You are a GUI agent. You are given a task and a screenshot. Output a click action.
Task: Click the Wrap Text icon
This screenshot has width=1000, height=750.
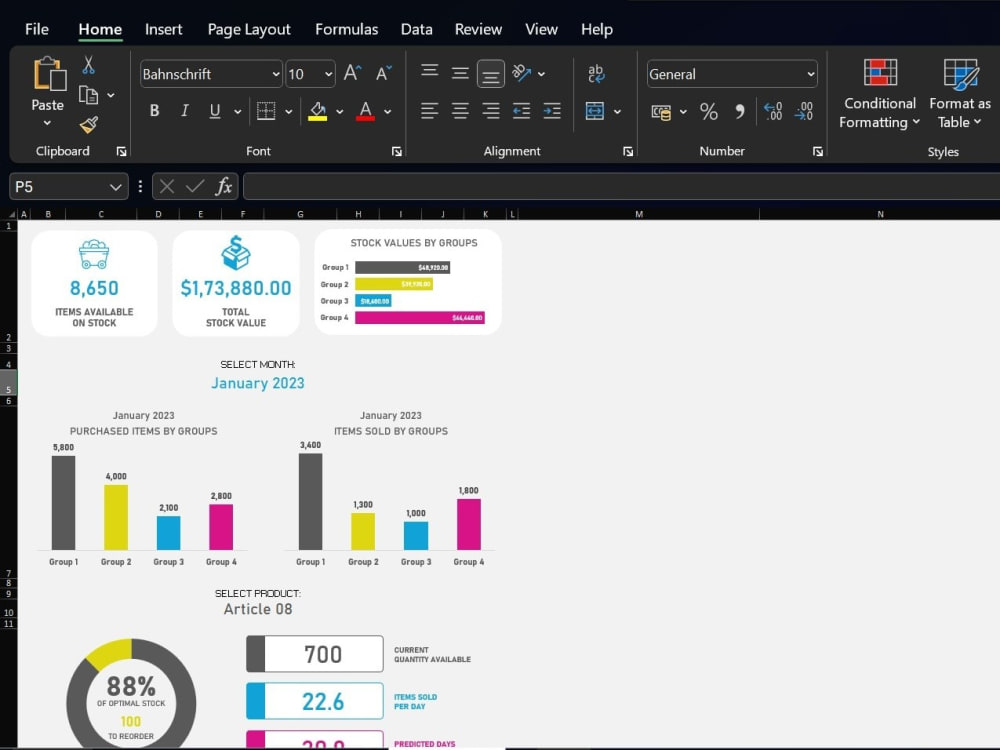pos(595,72)
